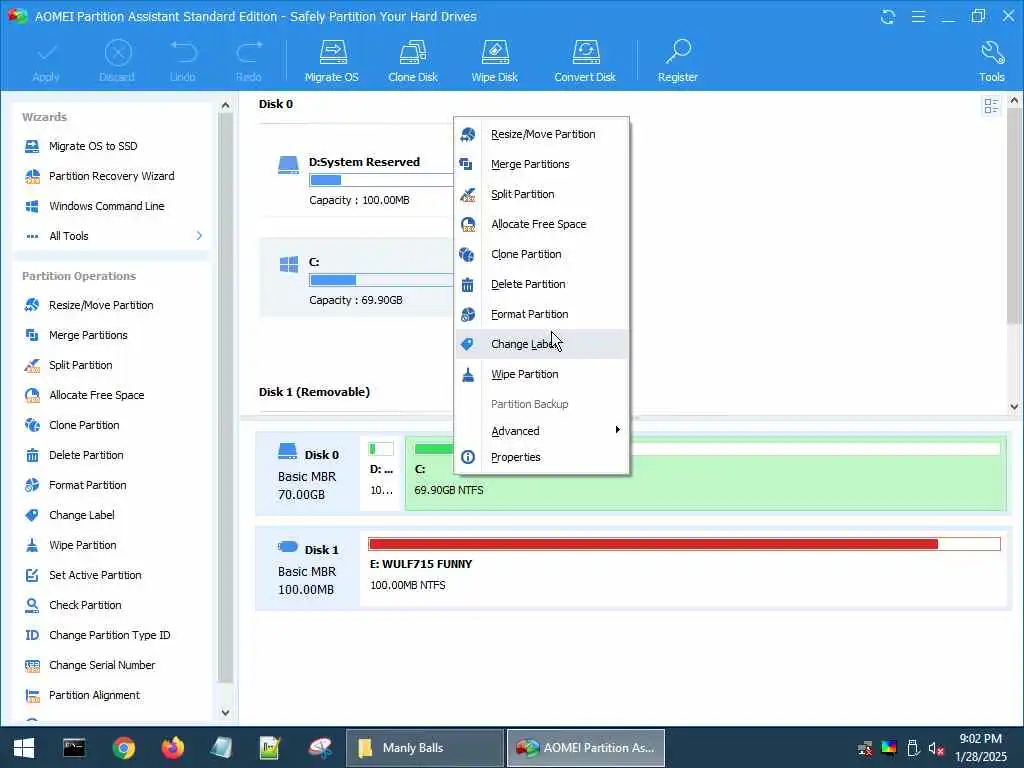Screen dimensions: 1024x768
Task: Open the Partition Recovery Wizard
Action: 110,176
